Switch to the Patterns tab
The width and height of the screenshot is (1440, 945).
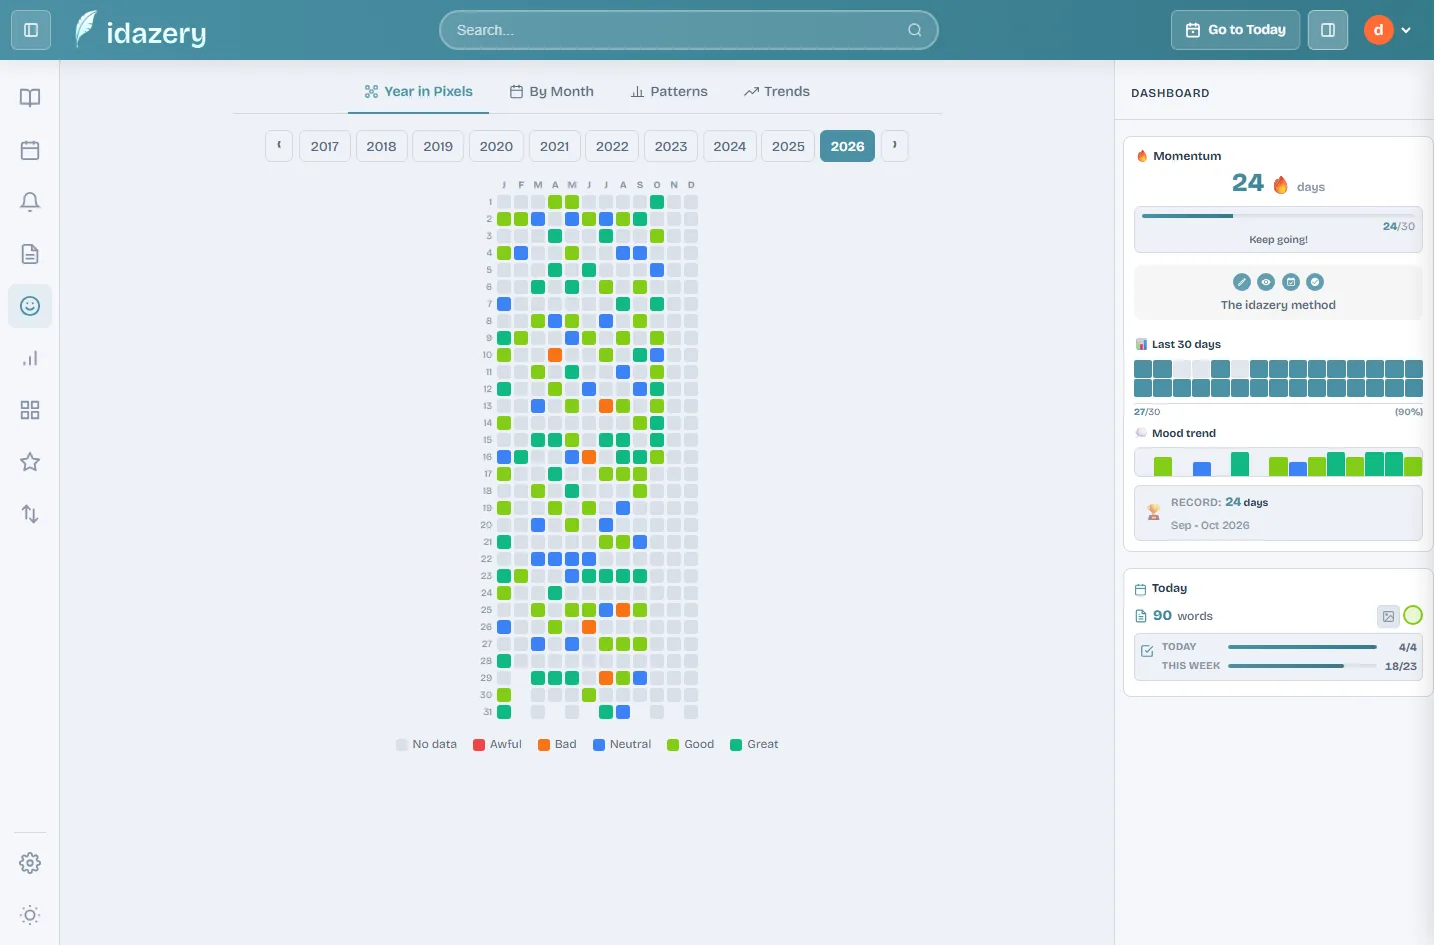(x=669, y=91)
